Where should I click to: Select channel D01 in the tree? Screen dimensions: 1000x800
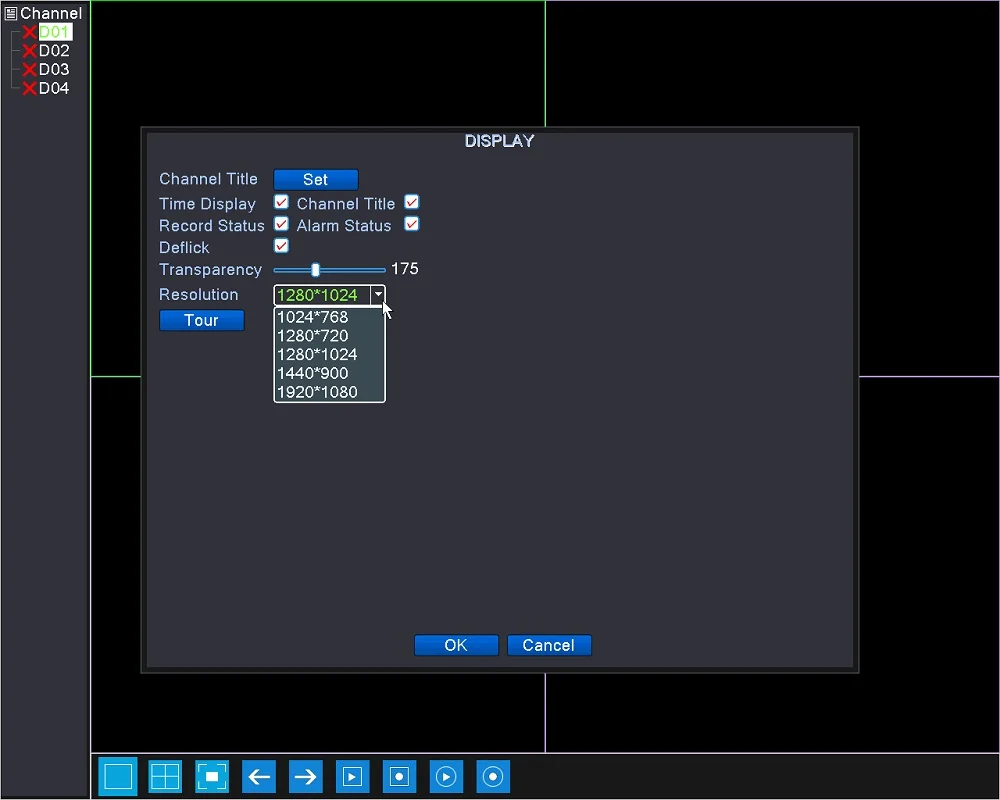[54, 32]
